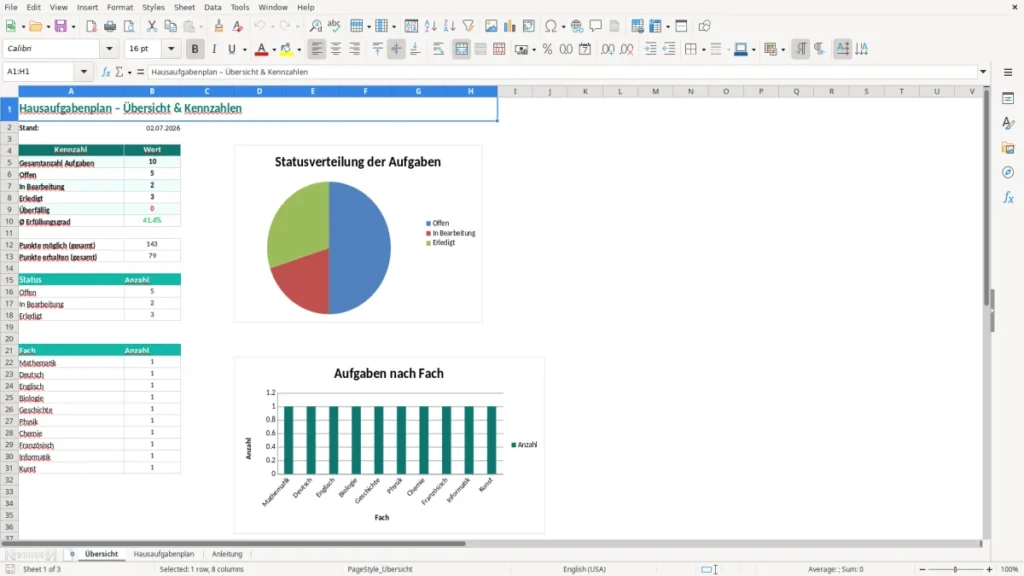The height and width of the screenshot is (576, 1024).
Task: Open font color dropdown arrow
Action: [x=274, y=50]
